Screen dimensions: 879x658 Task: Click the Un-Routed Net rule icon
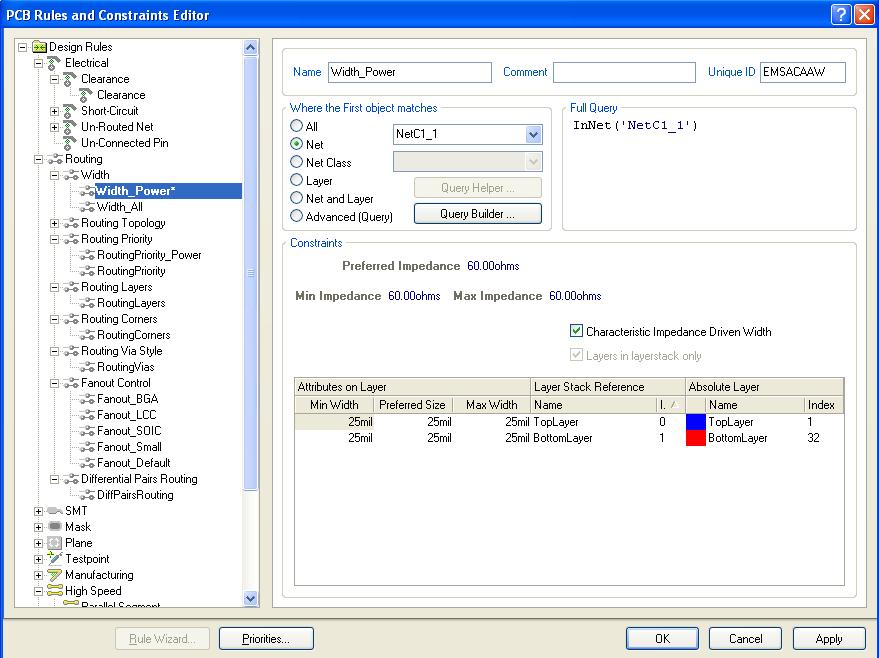[70, 127]
